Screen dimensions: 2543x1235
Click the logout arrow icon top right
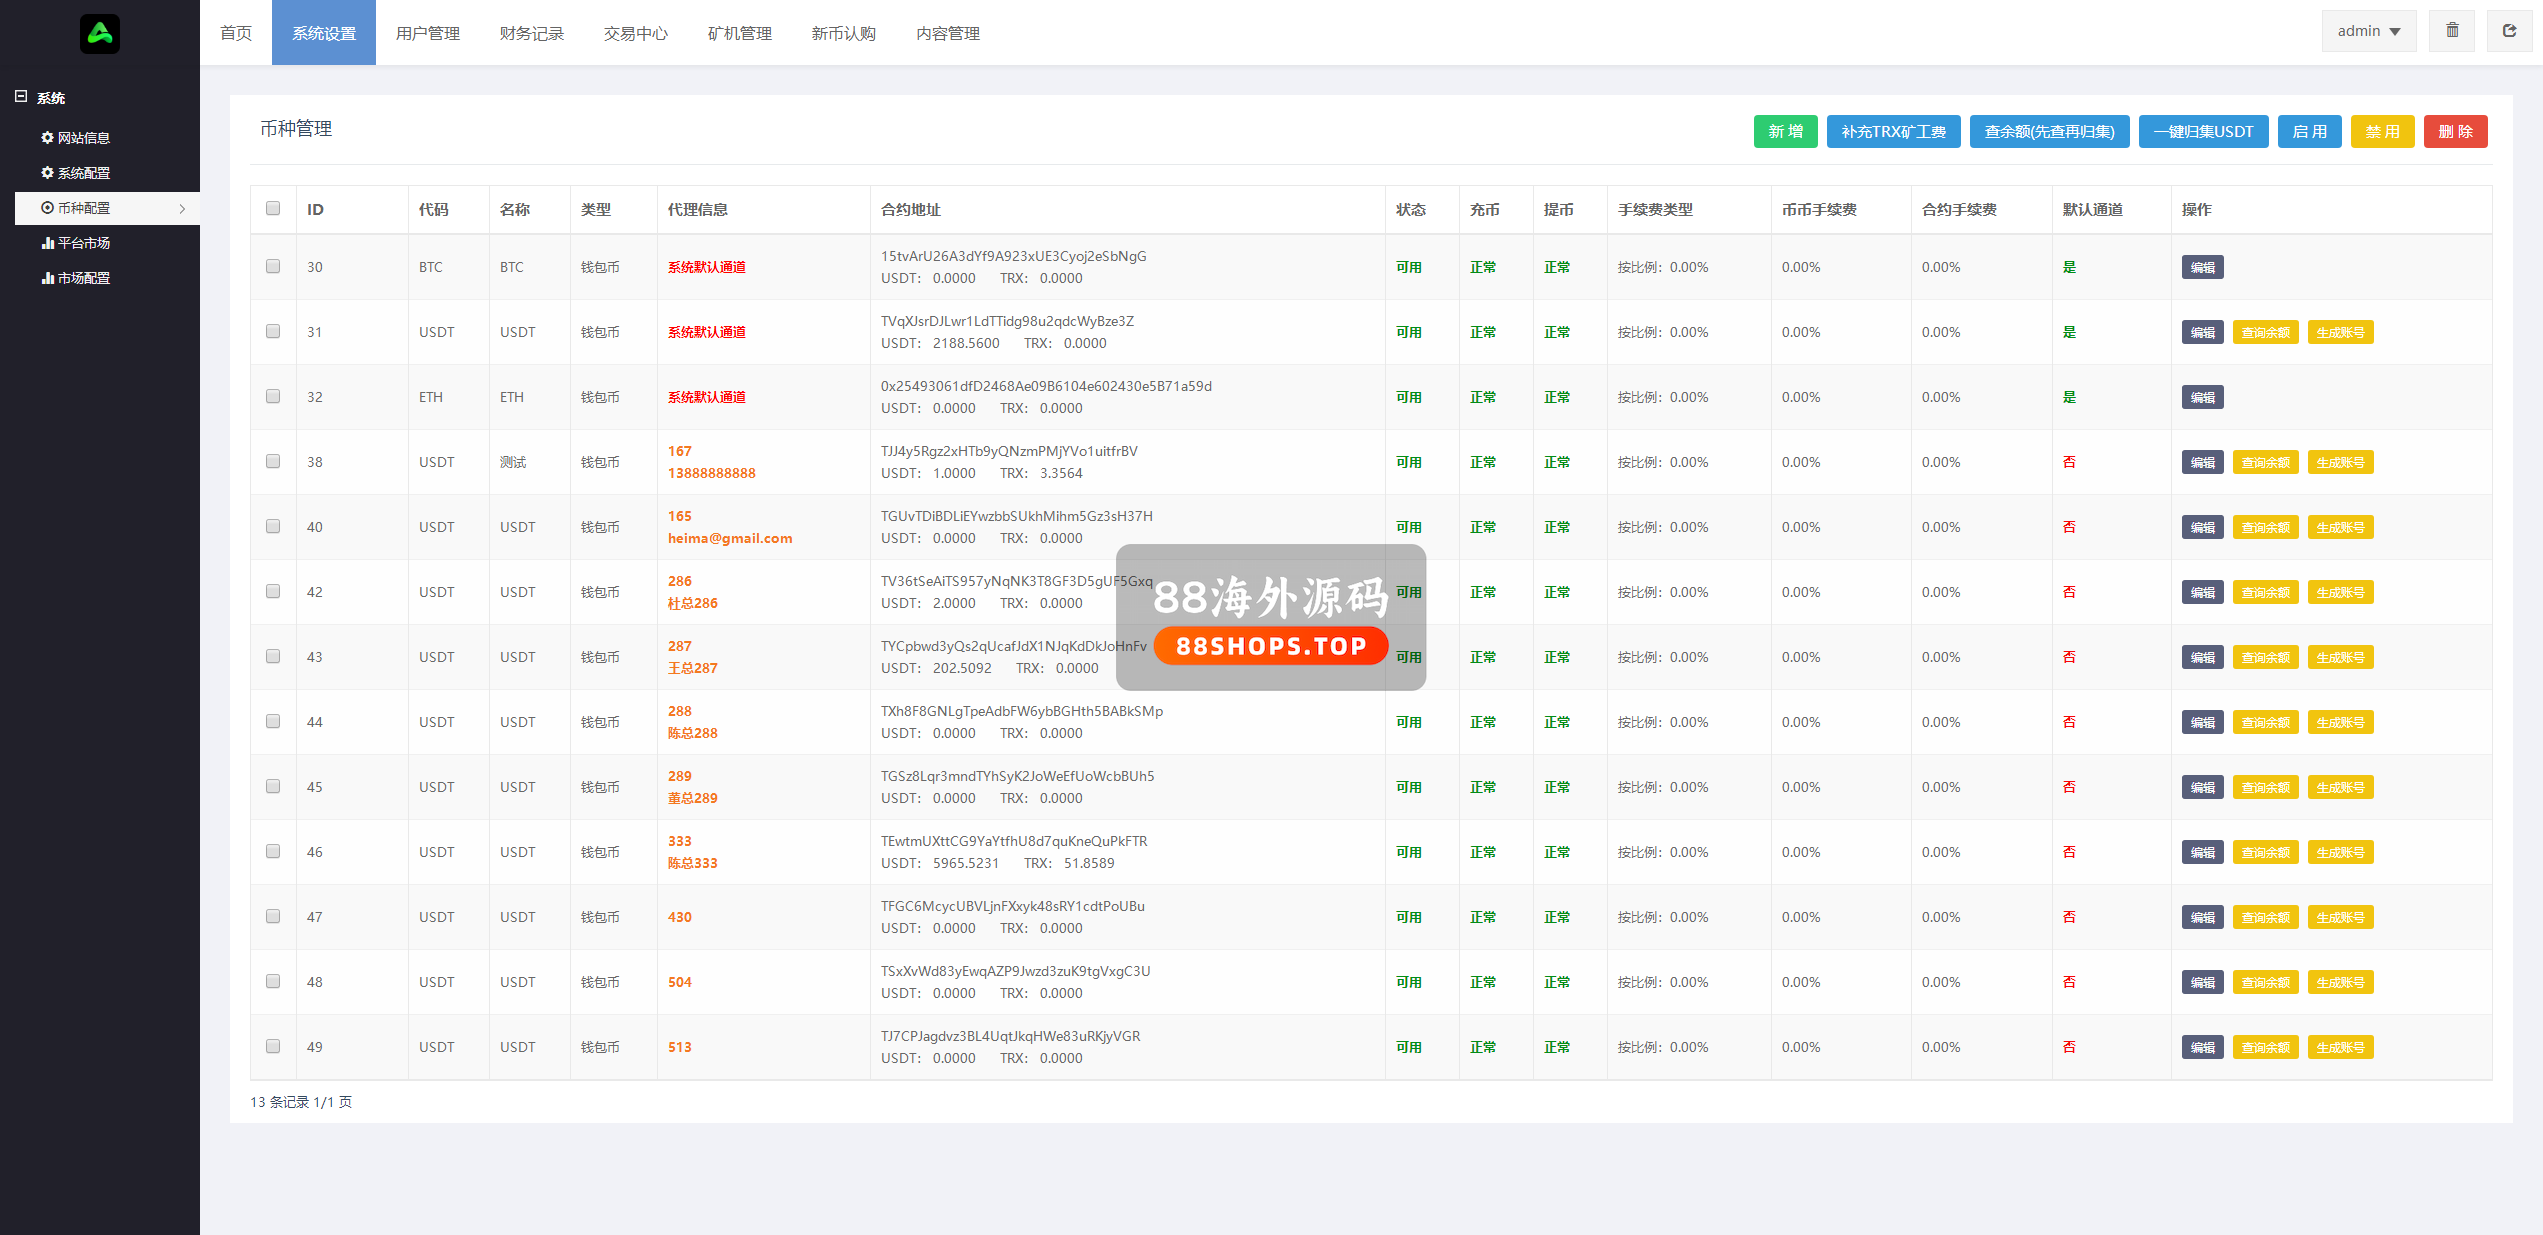click(x=2509, y=31)
